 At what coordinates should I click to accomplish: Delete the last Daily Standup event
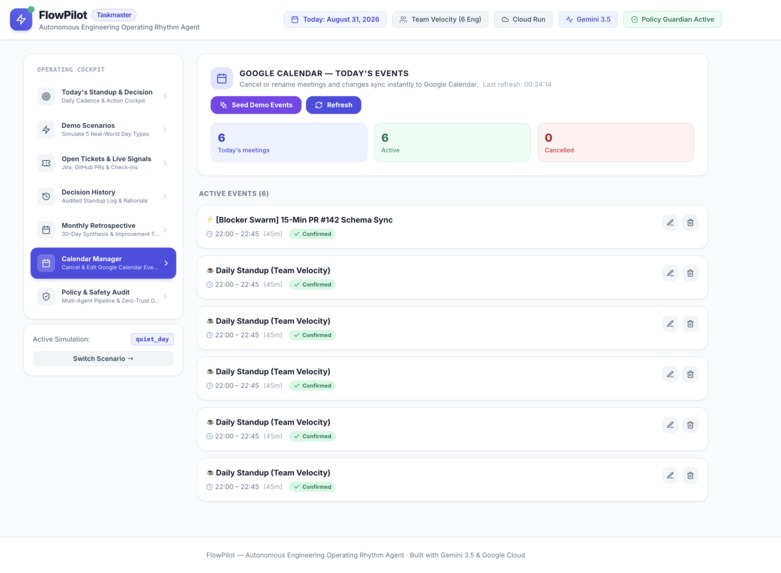click(690, 475)
